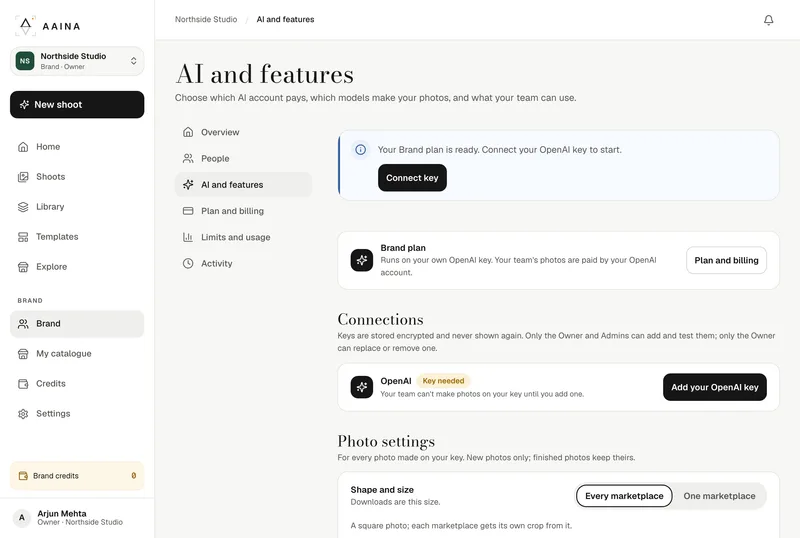Screen dimensions: 800x538
Task: Click the Shape and size label
Action: (382, 490)
